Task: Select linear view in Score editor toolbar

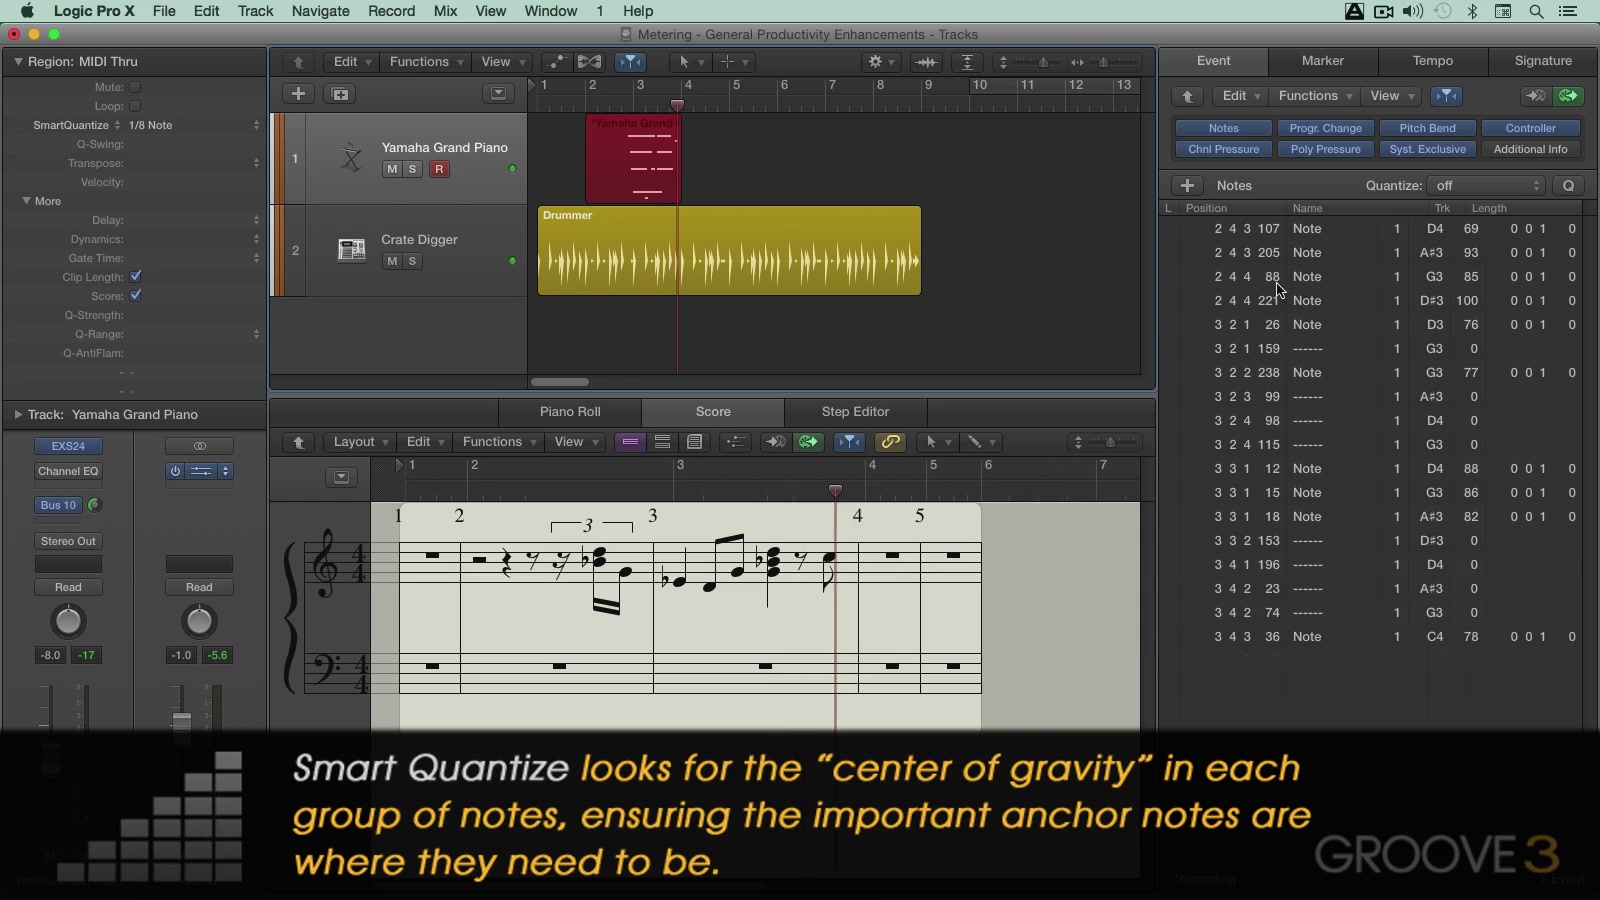Action: pyautogui.click(x=630, y=442)
